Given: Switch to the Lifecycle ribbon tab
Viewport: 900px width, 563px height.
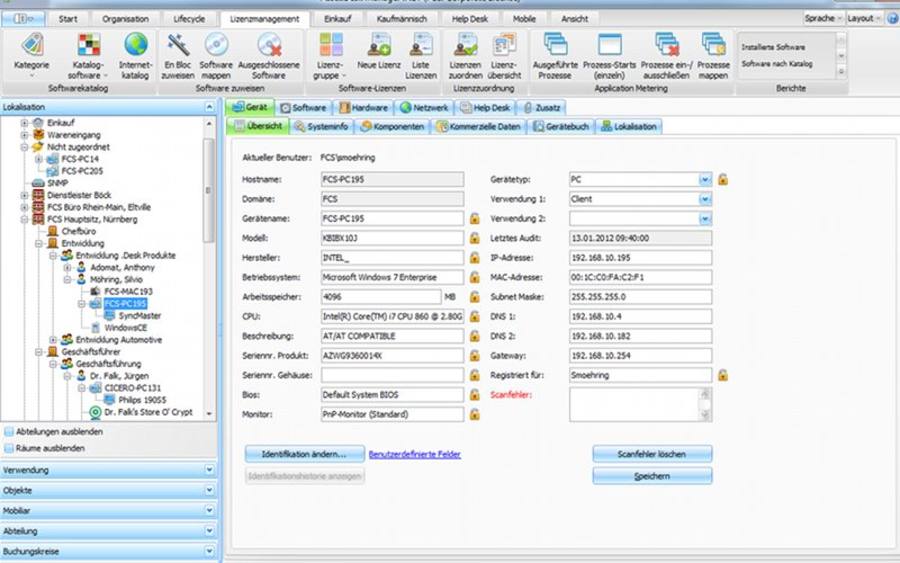Looking at the screenshot, I should tap(189, 19).
